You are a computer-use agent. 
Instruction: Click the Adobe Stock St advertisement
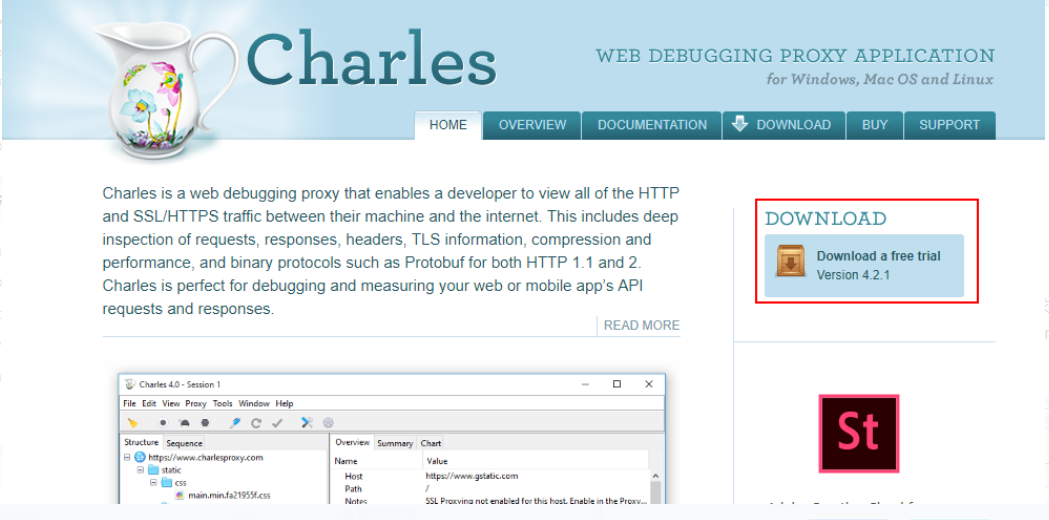(859, 434)
